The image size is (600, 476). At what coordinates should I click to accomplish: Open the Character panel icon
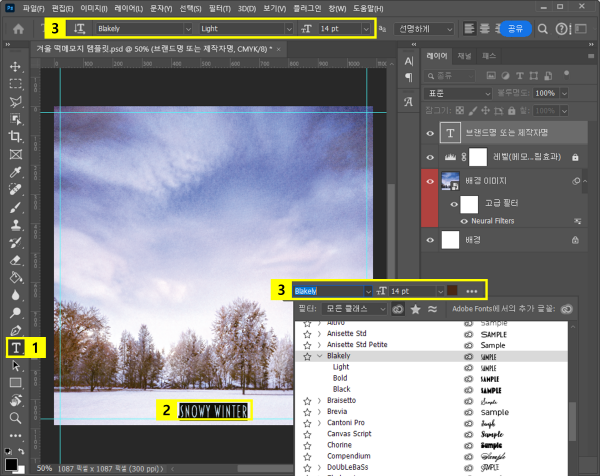coord(409,61)
